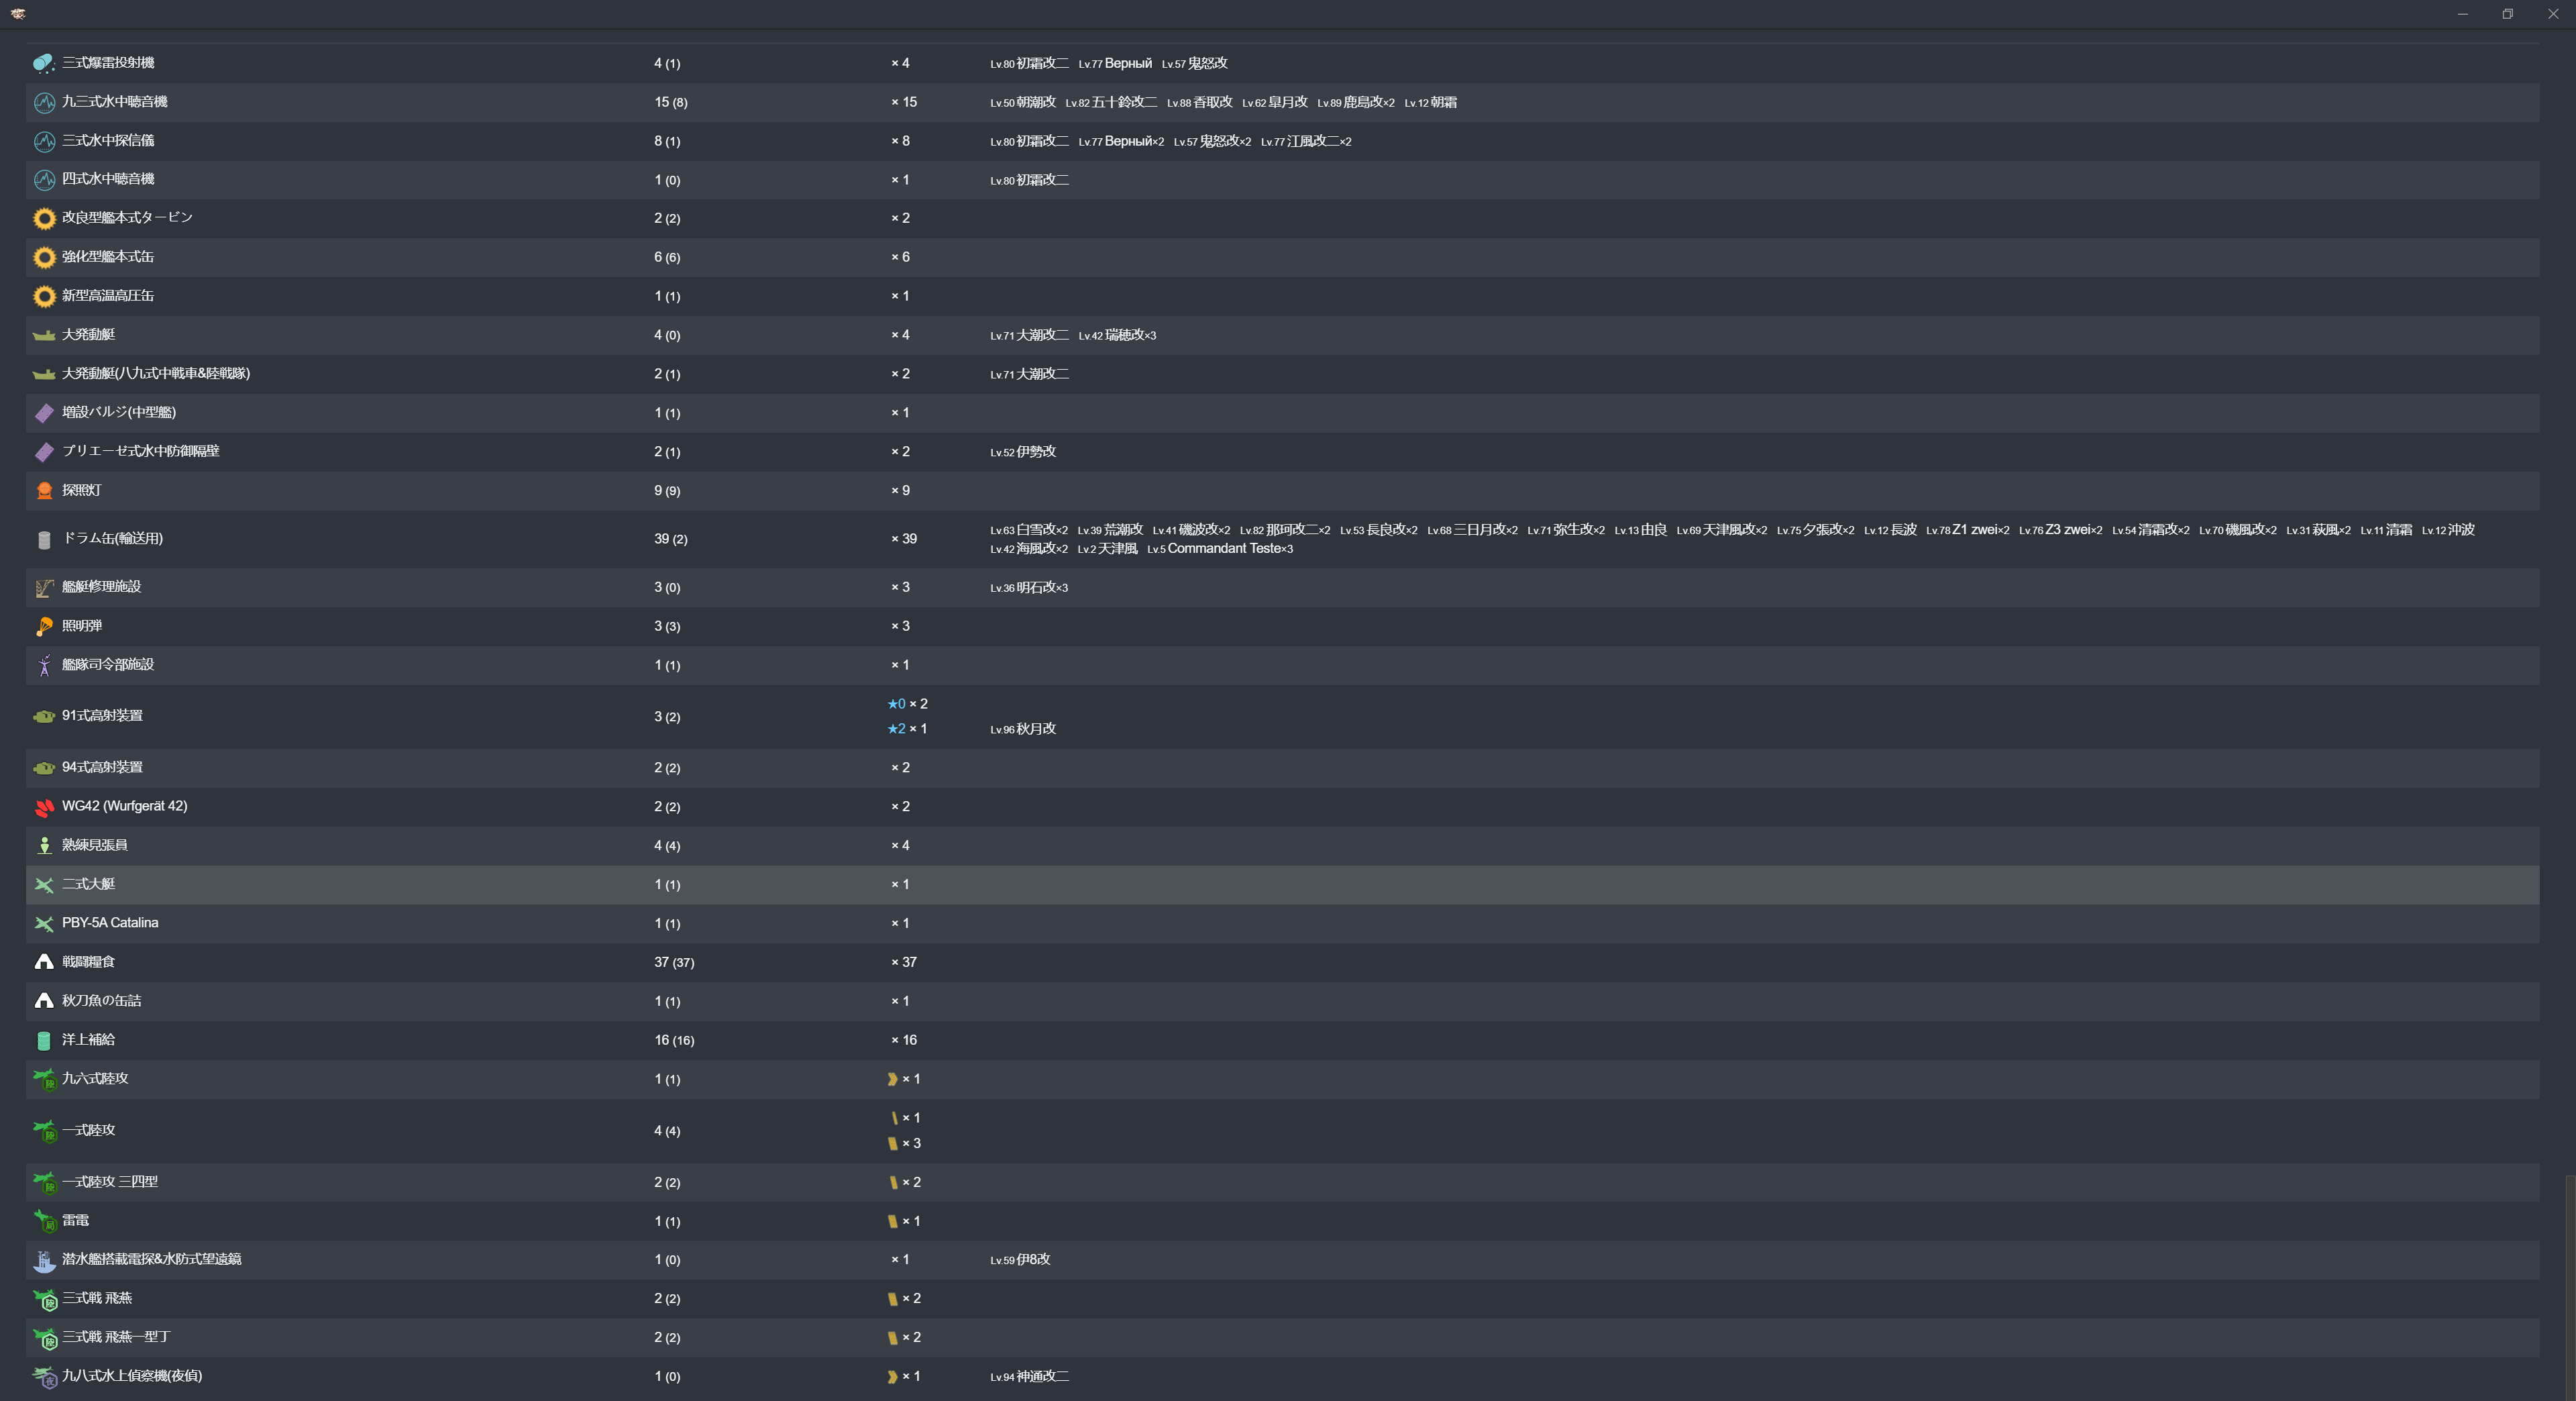Click the ration icon beside 戦闘糧食

pyautogui.click(x=43, y=962)
